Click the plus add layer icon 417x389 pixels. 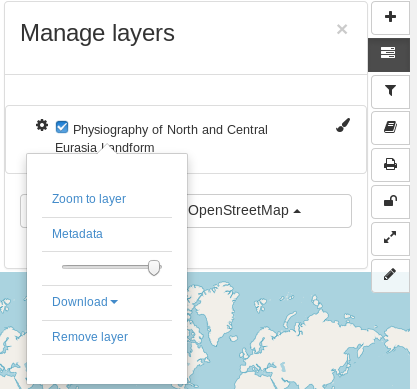[x=390, y=17]
